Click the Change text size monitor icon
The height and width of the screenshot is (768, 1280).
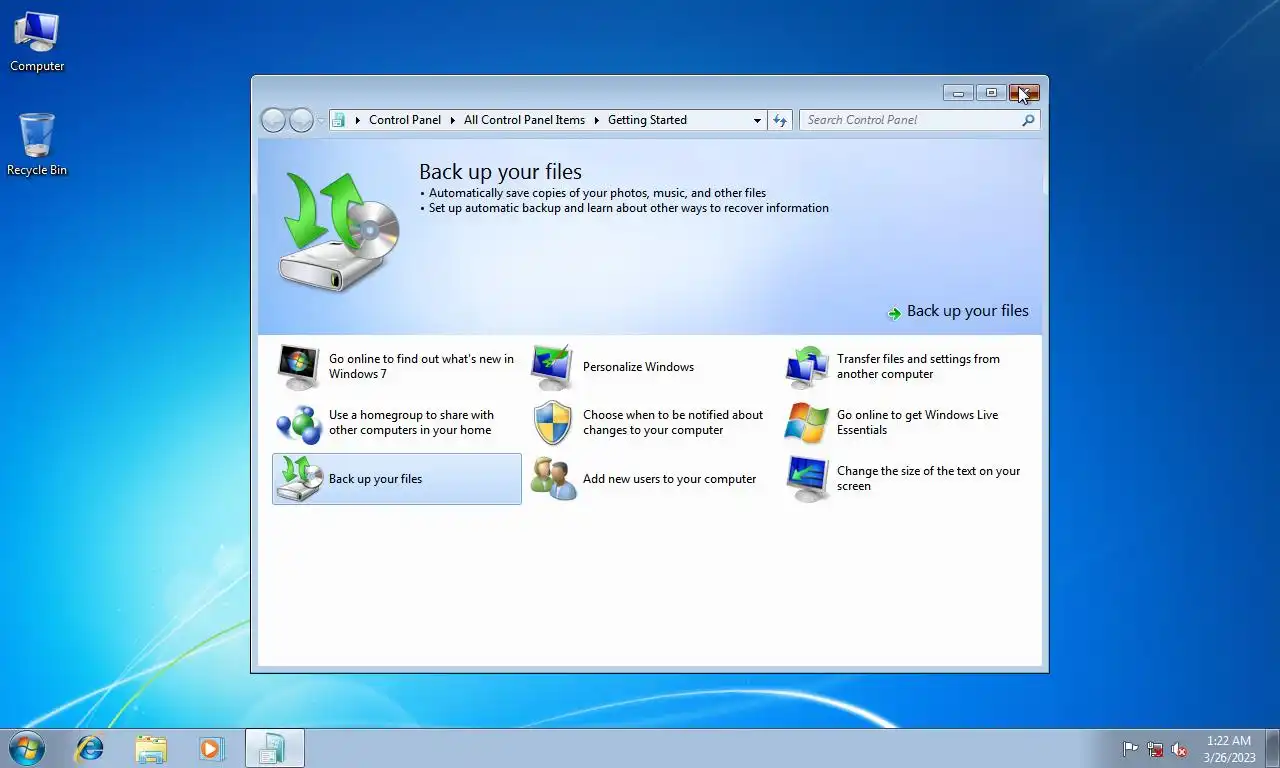[x=806, y=479]
